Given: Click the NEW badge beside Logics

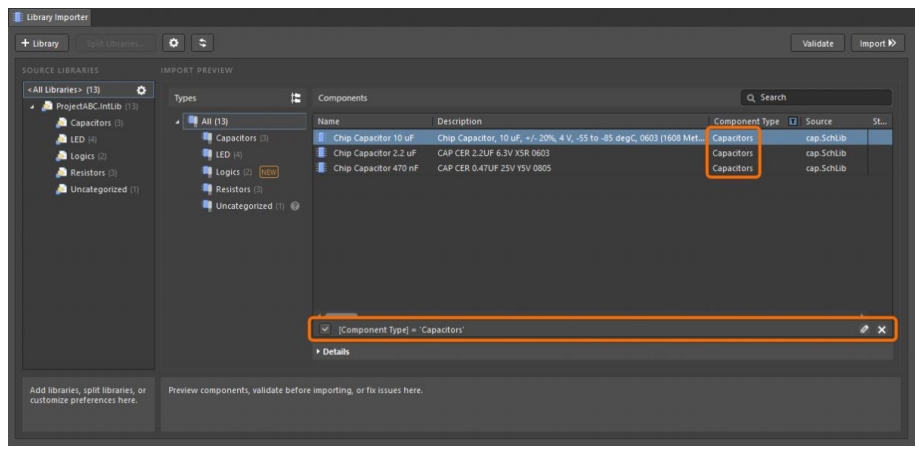Looking at the screenshot, I should [269, 172].
